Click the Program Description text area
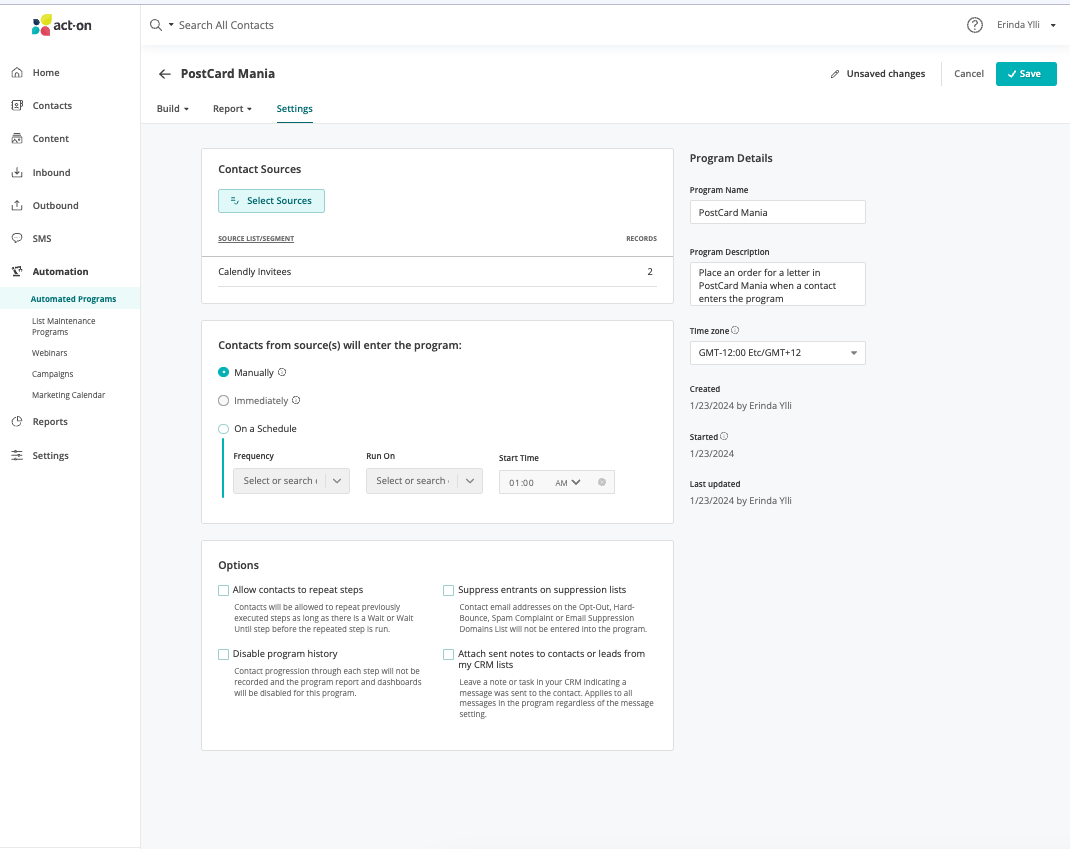1070x849 pixels. point(777,285)
